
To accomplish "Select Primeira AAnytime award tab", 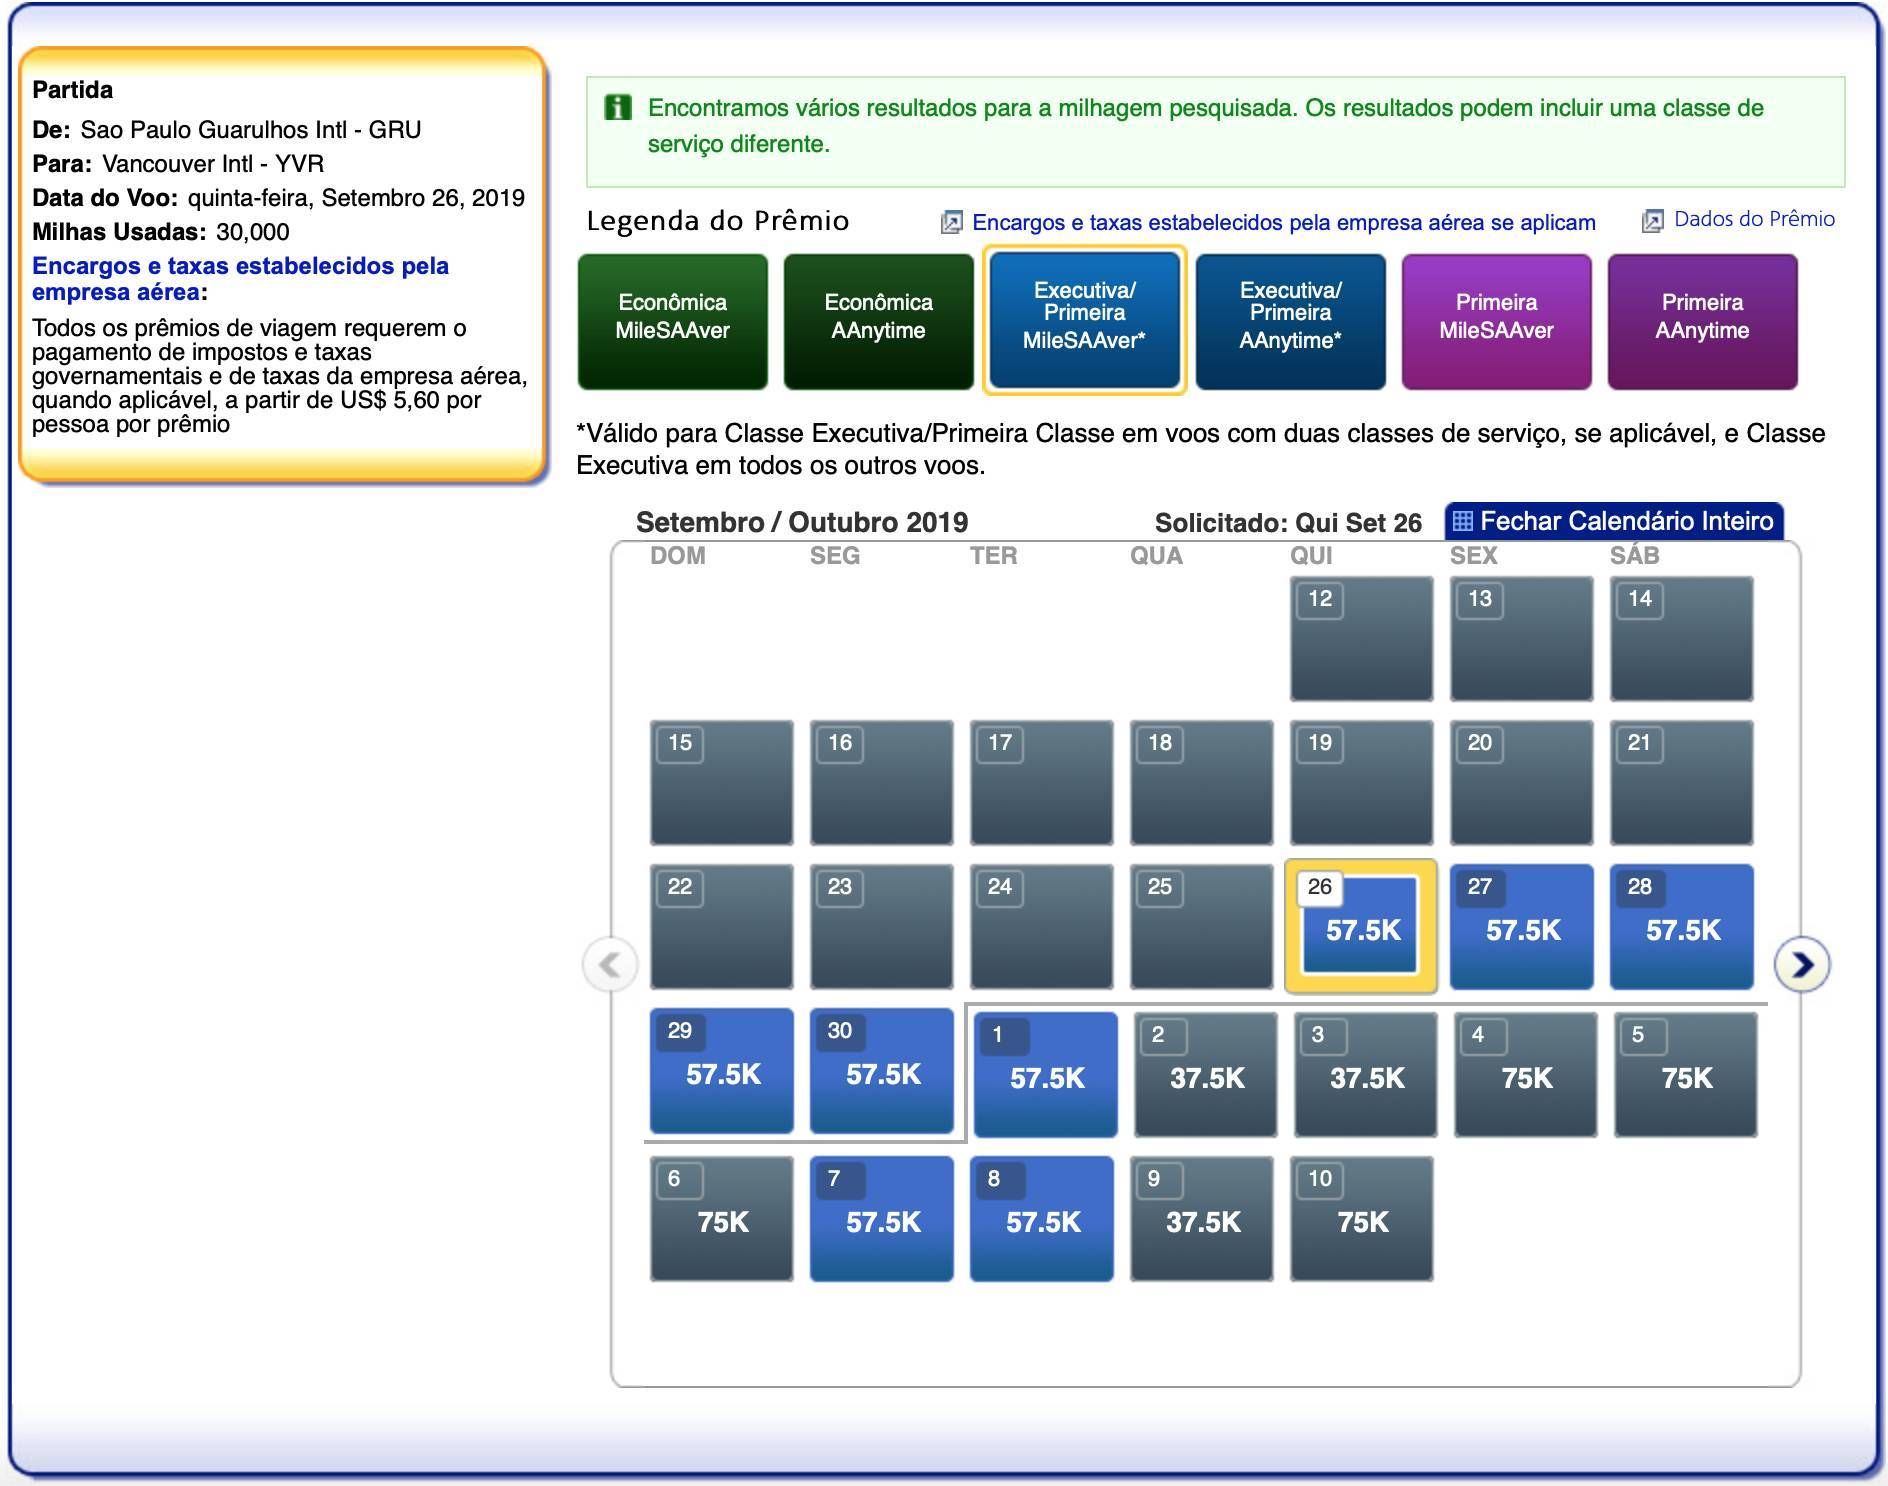I will (x=1703, y=321).
